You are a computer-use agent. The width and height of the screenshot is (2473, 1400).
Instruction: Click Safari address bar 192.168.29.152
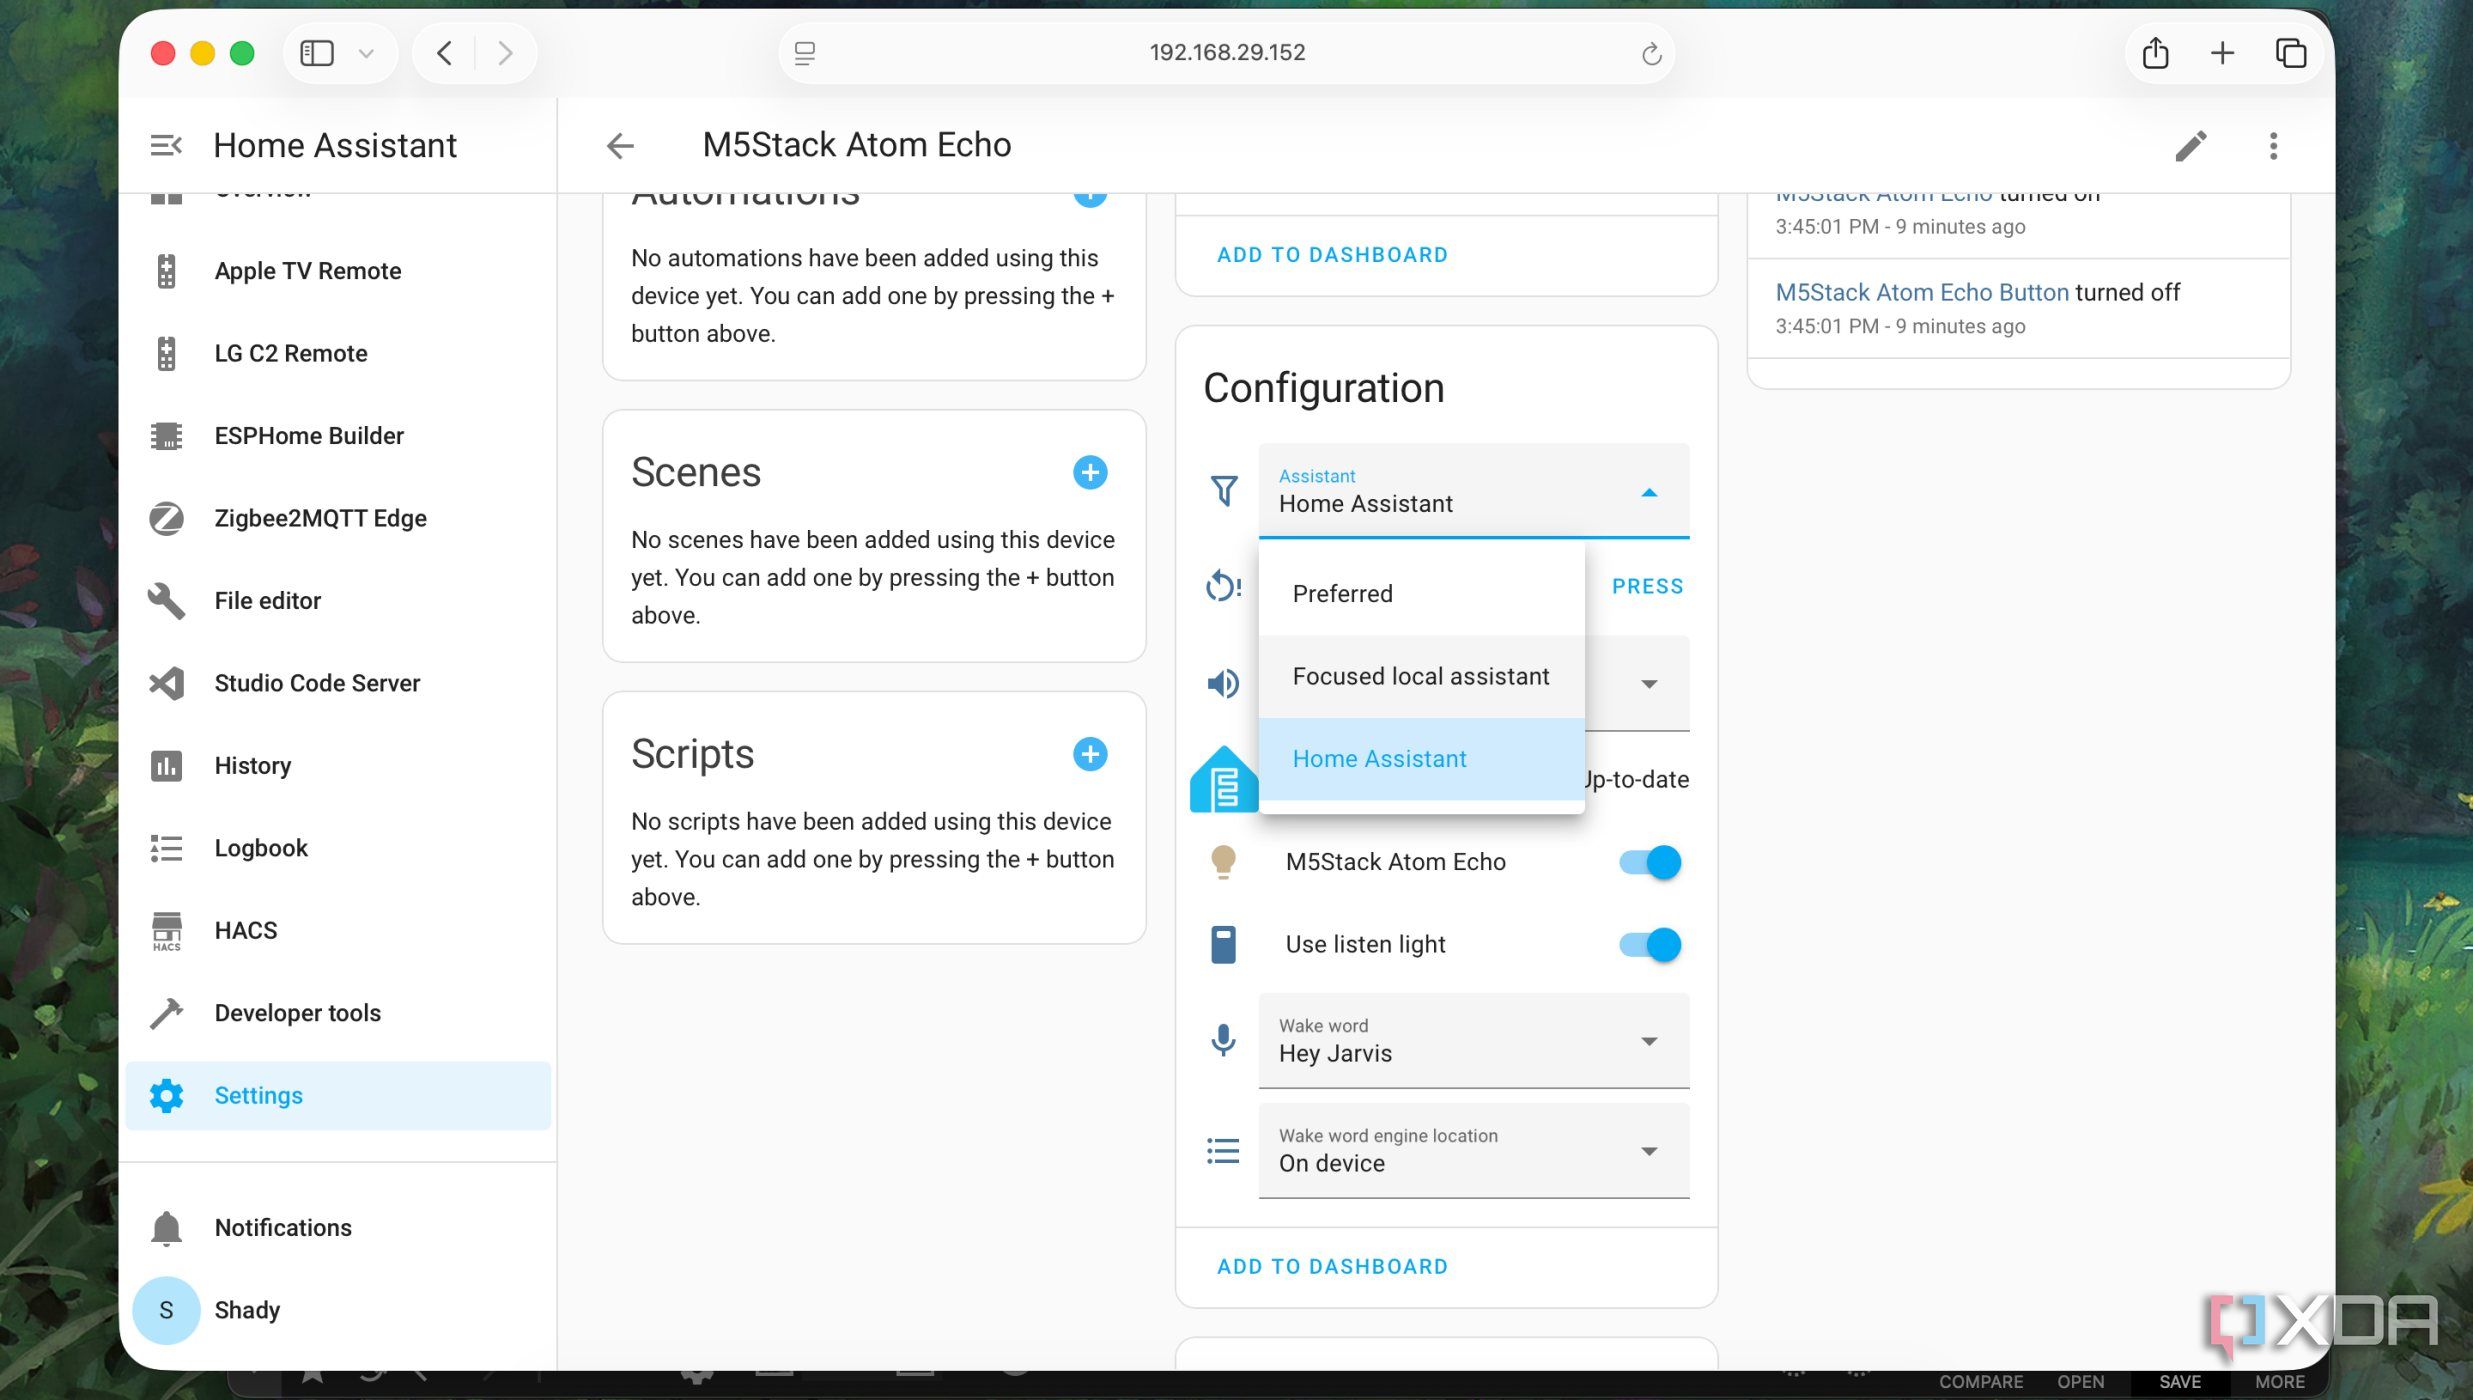click(x=1227, y=53)
